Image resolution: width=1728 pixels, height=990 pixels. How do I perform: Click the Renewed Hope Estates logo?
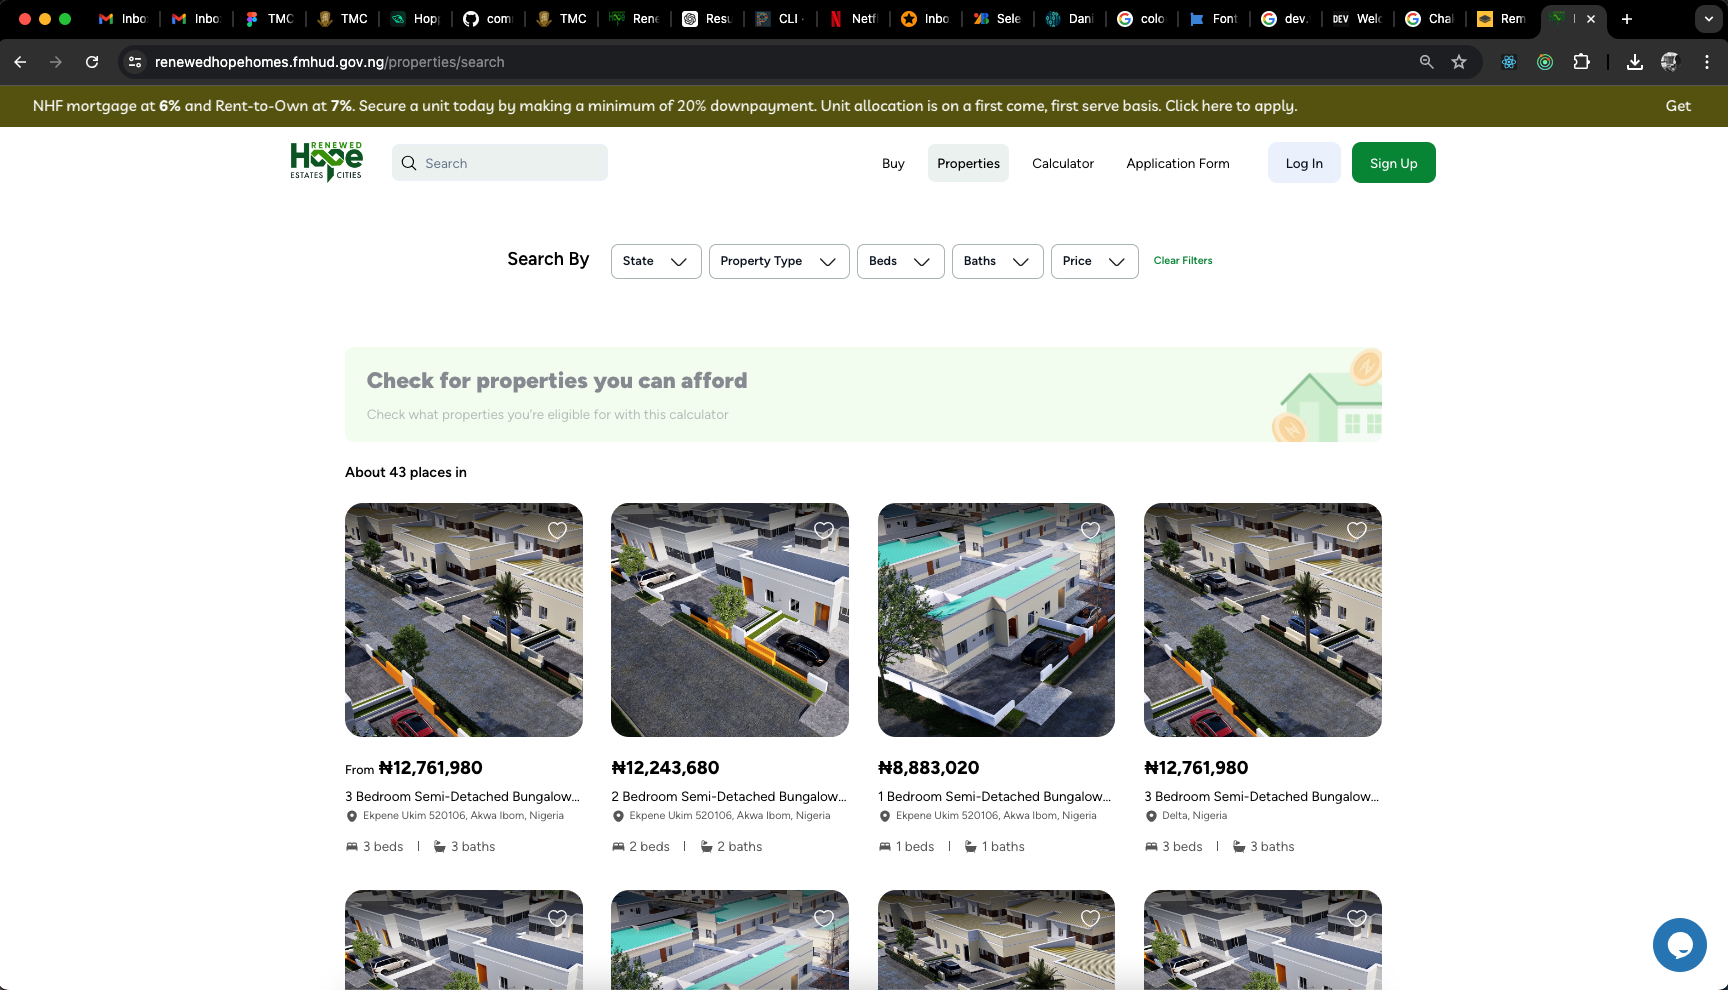pos(326,162)
